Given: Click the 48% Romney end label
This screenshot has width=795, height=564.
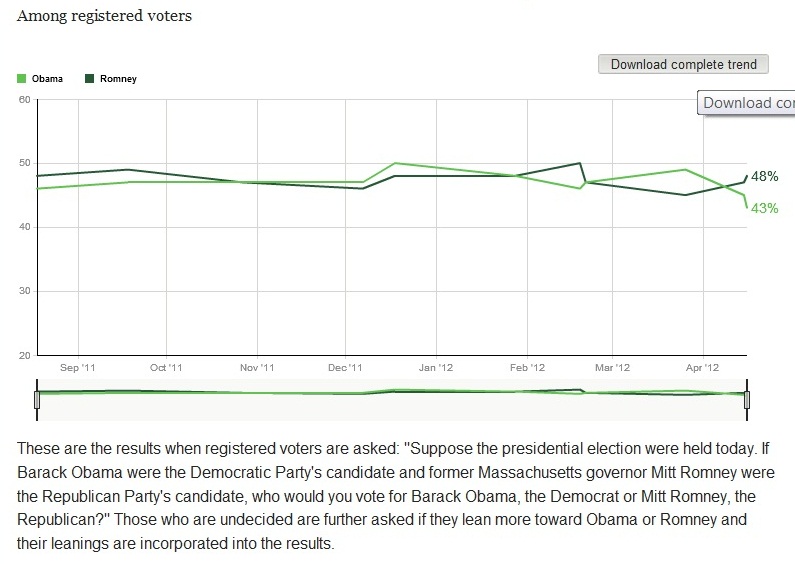Looking at the screenshot, I should point(765,176).
